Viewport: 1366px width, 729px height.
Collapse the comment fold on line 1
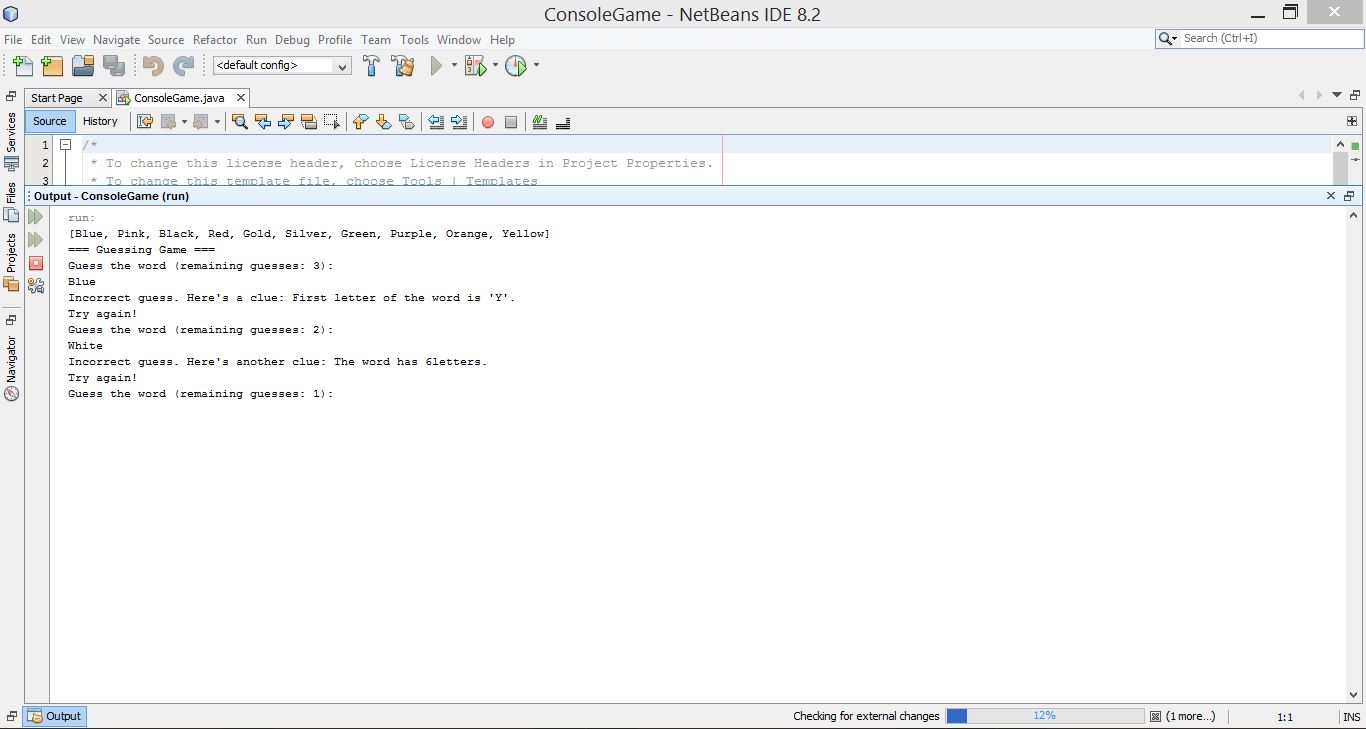point(65,145)
